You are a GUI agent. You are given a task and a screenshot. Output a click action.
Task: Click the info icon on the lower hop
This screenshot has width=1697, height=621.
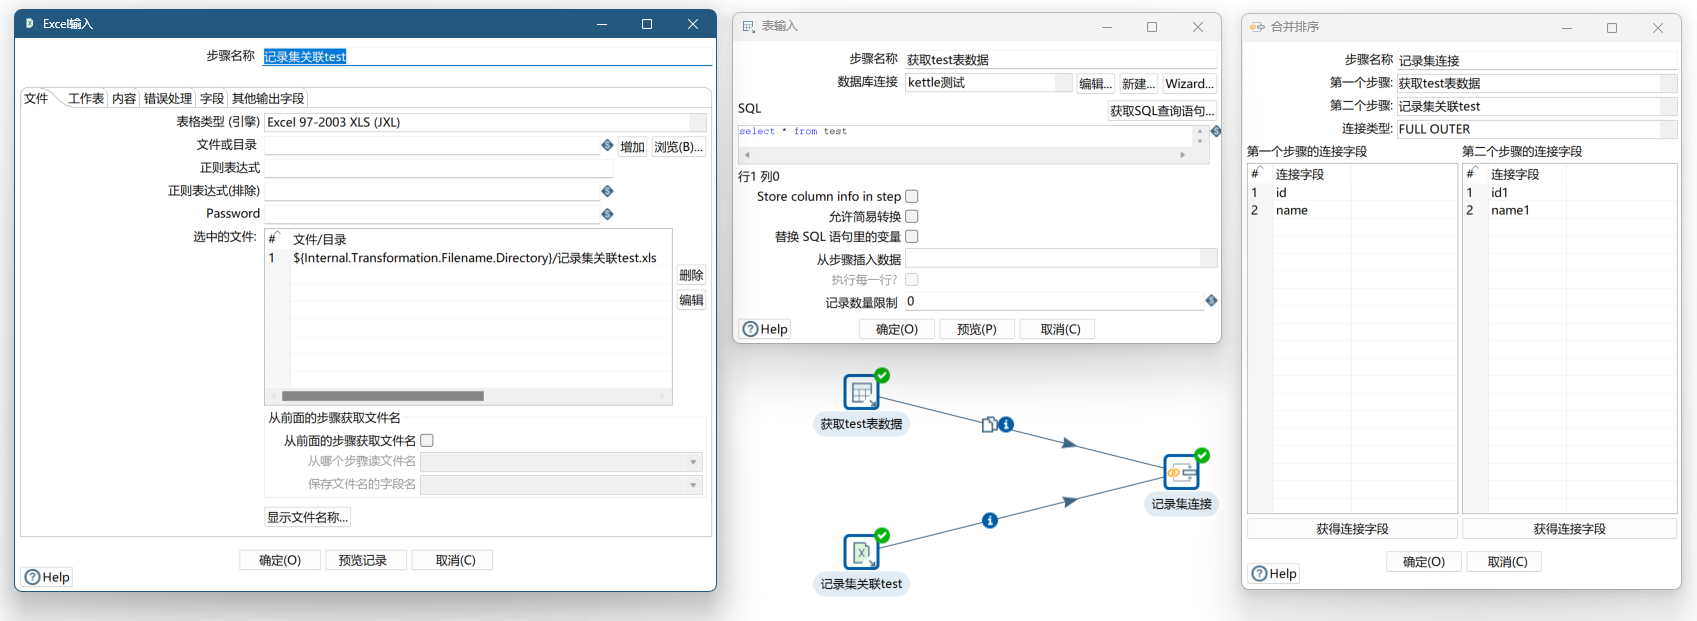(x=990, y=521)
